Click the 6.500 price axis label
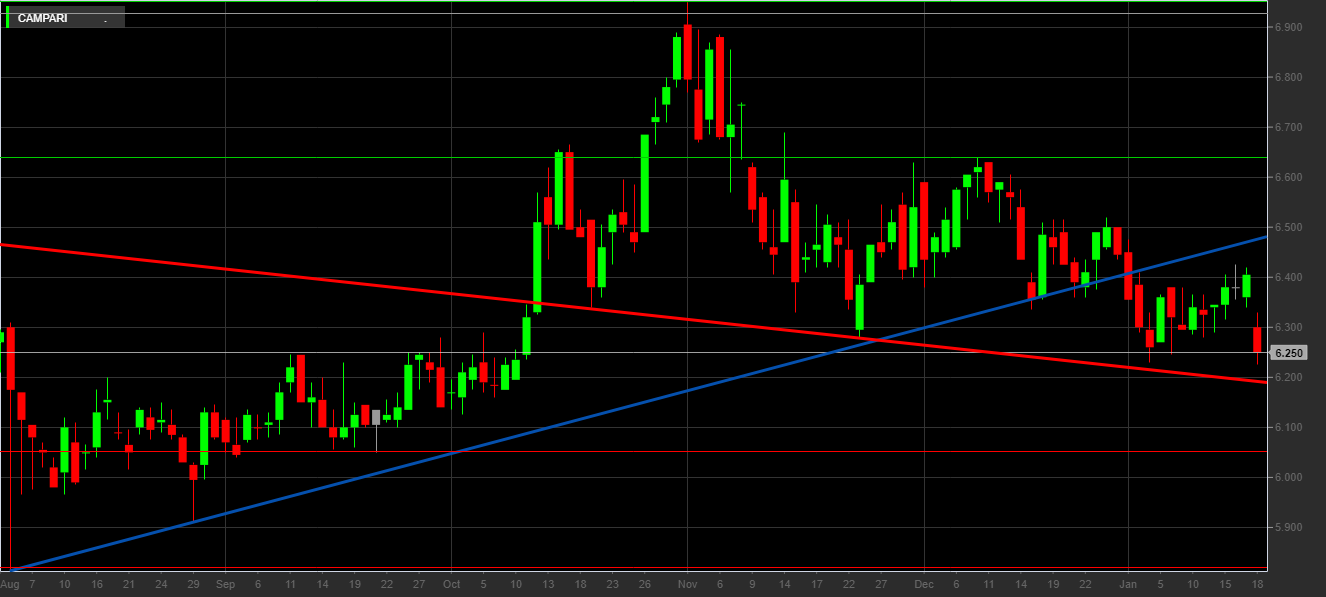 pyautogui.click(x=1288, y=228)
